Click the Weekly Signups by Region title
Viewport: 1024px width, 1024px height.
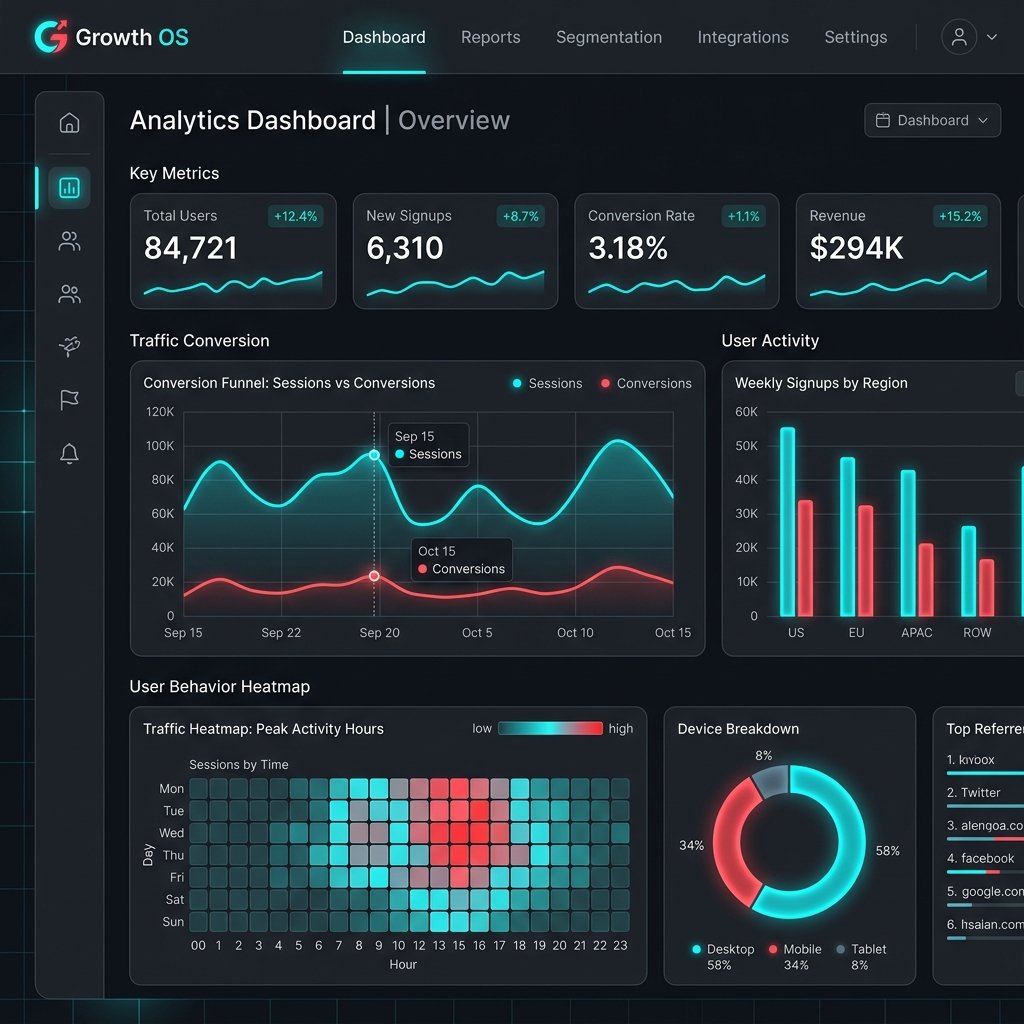pos(821,383)
